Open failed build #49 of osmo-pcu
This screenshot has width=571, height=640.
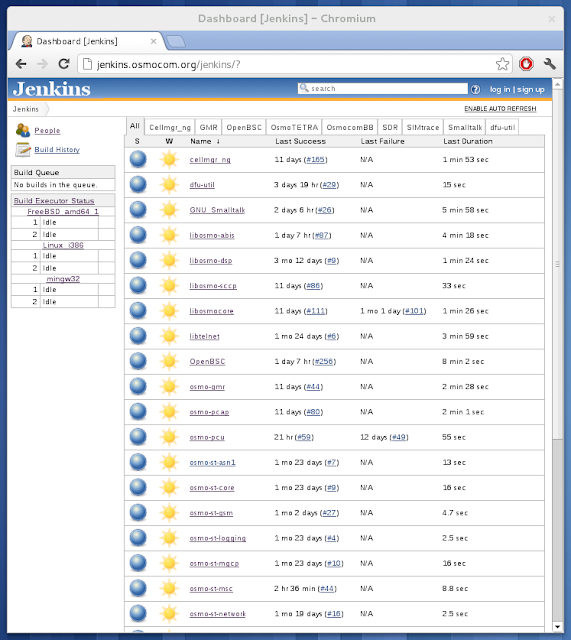[399, 437]
